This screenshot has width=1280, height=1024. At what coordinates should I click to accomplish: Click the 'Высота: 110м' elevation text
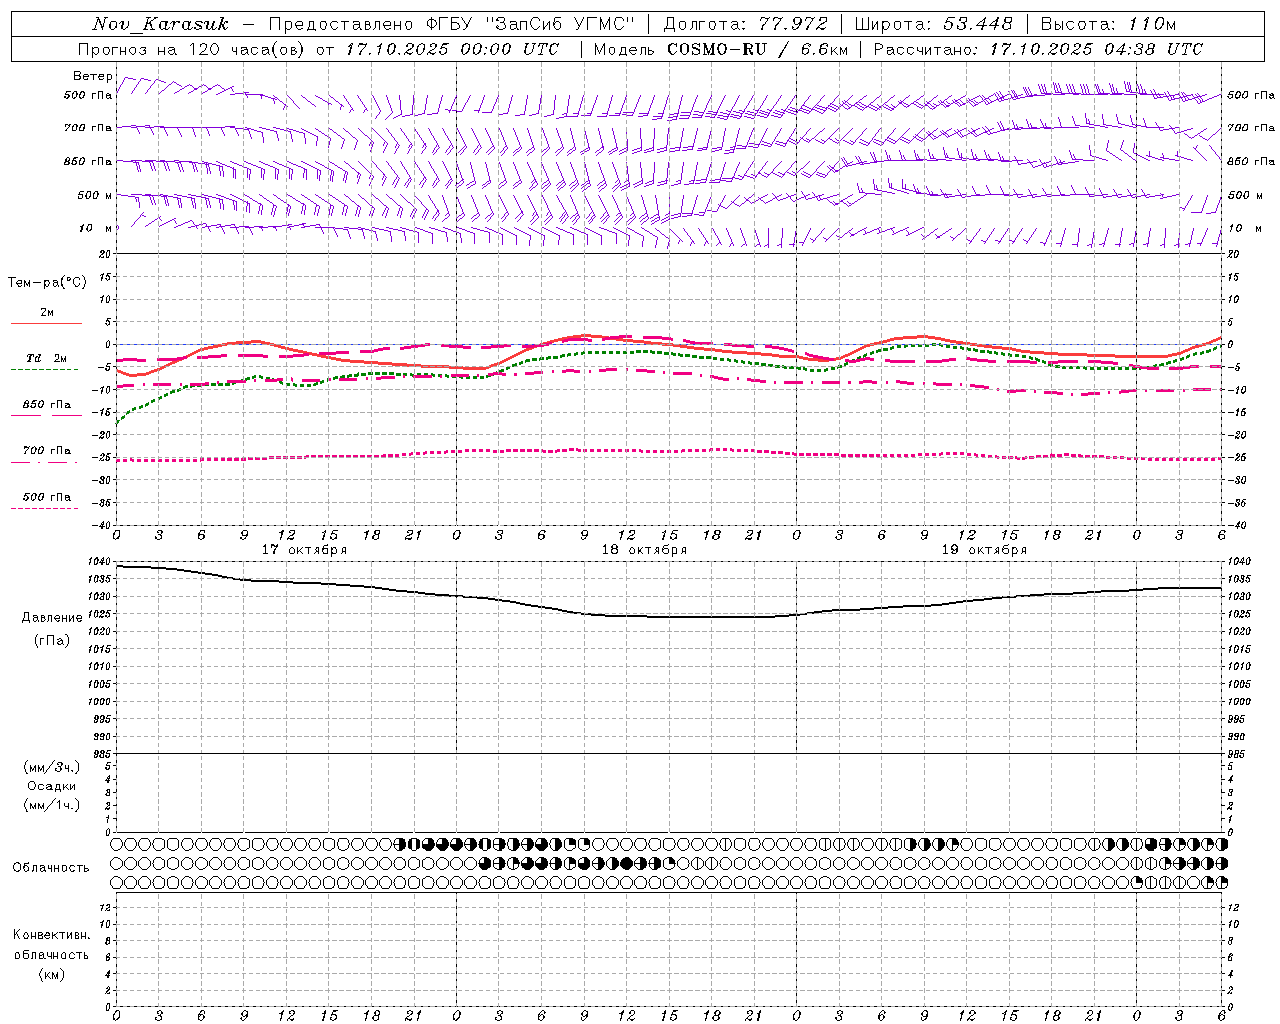1108,24
